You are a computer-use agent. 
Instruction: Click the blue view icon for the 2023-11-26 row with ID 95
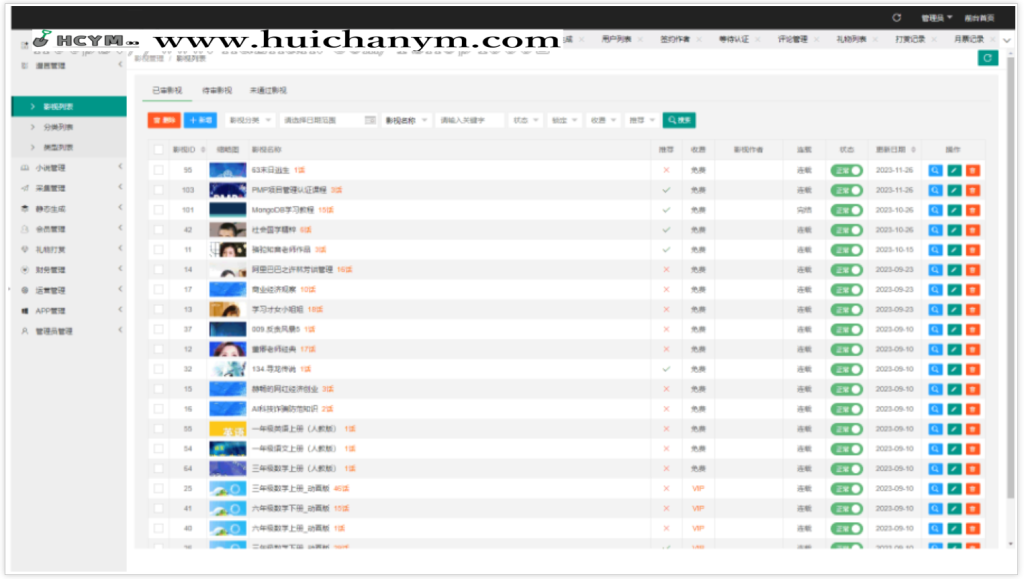coord(935,170)
